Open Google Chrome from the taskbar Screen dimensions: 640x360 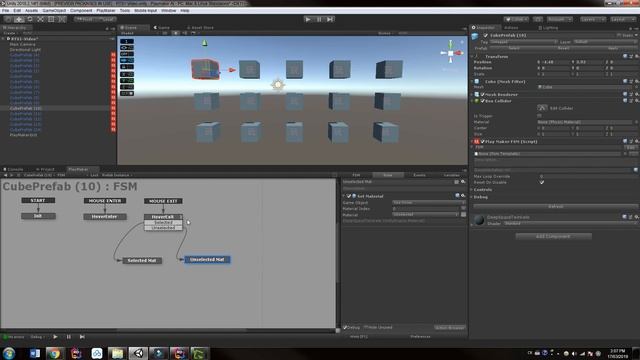point(54,353)
